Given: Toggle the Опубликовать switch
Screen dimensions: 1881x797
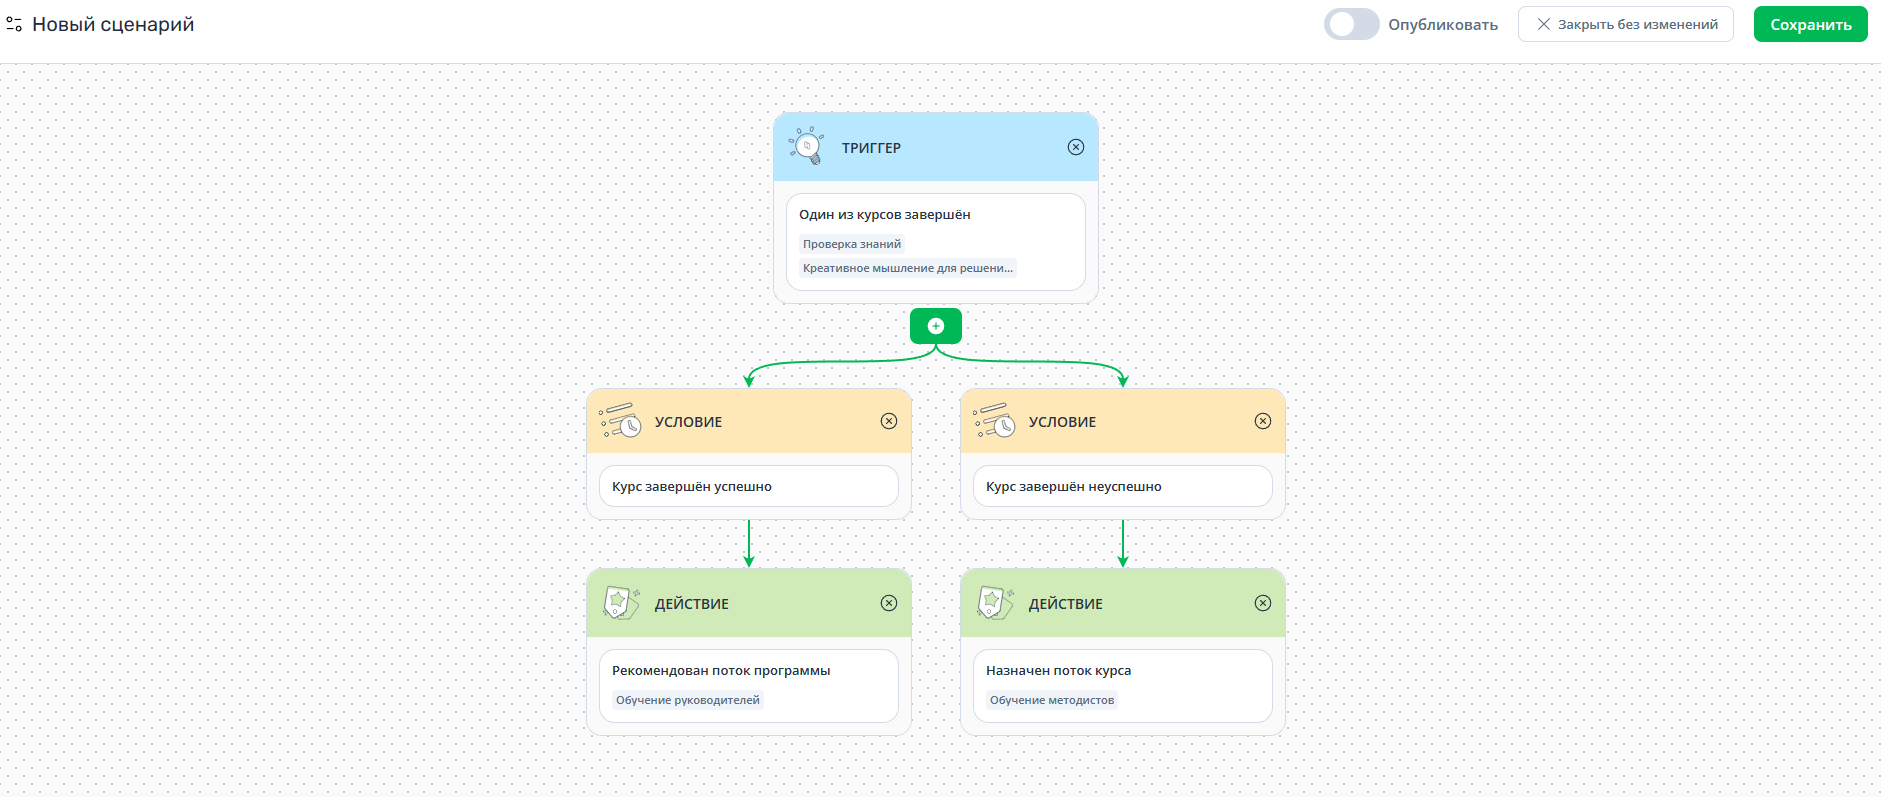Looking at the screenshot, I should pyautogui.click(x=1351, y=24).
